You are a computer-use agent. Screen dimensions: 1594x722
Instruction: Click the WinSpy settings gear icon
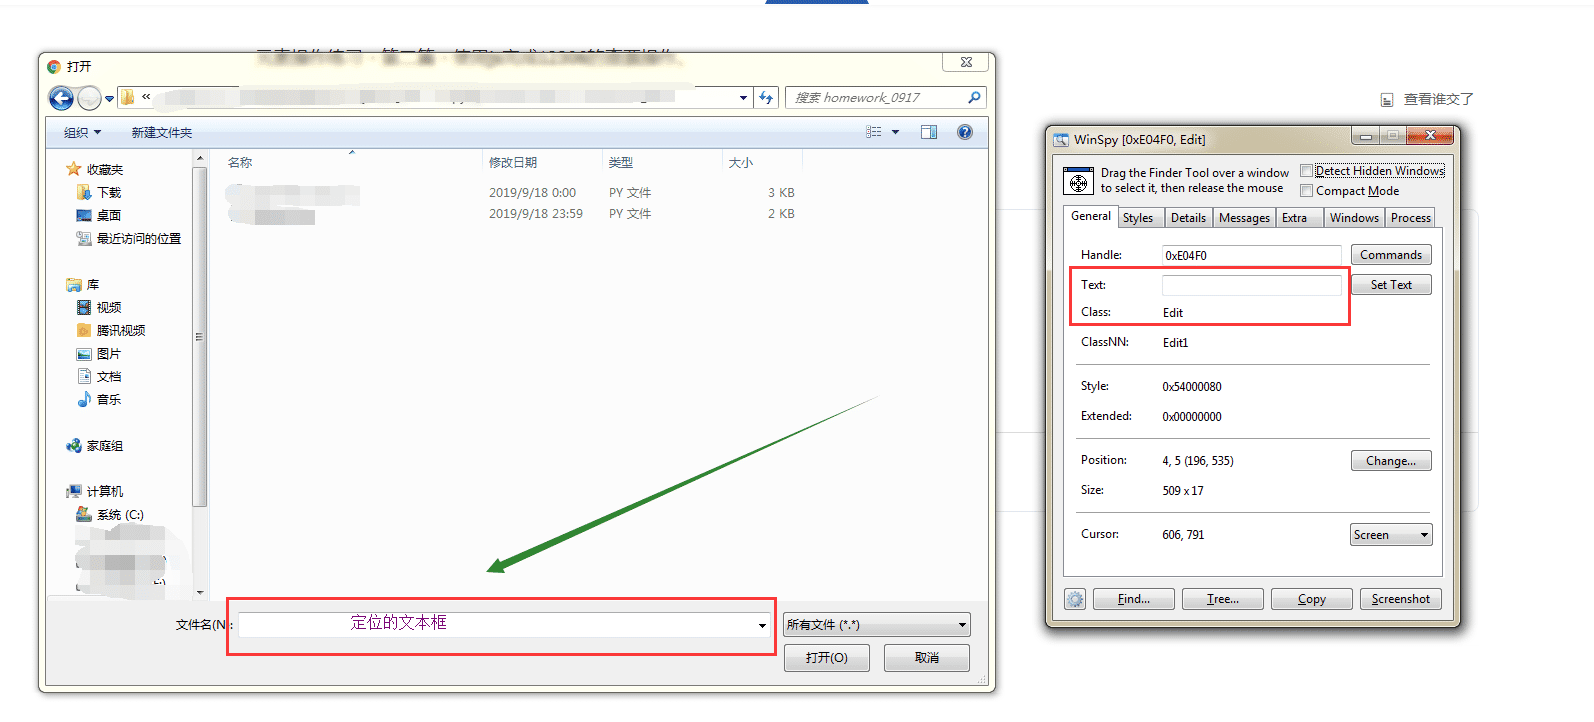1075,599
